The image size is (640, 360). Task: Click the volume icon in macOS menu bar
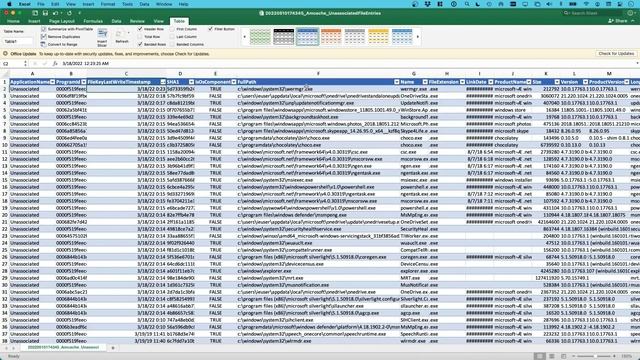549,4
